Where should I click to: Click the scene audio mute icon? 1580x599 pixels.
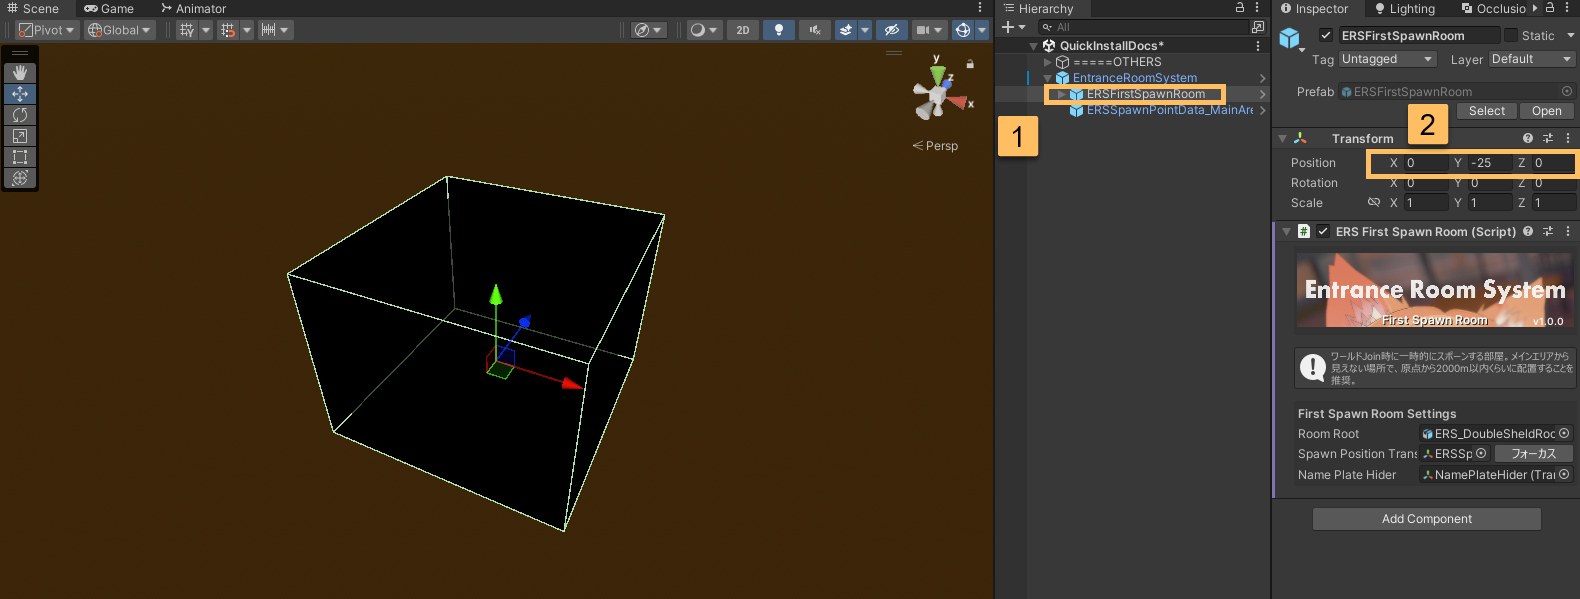coord(815,30)
